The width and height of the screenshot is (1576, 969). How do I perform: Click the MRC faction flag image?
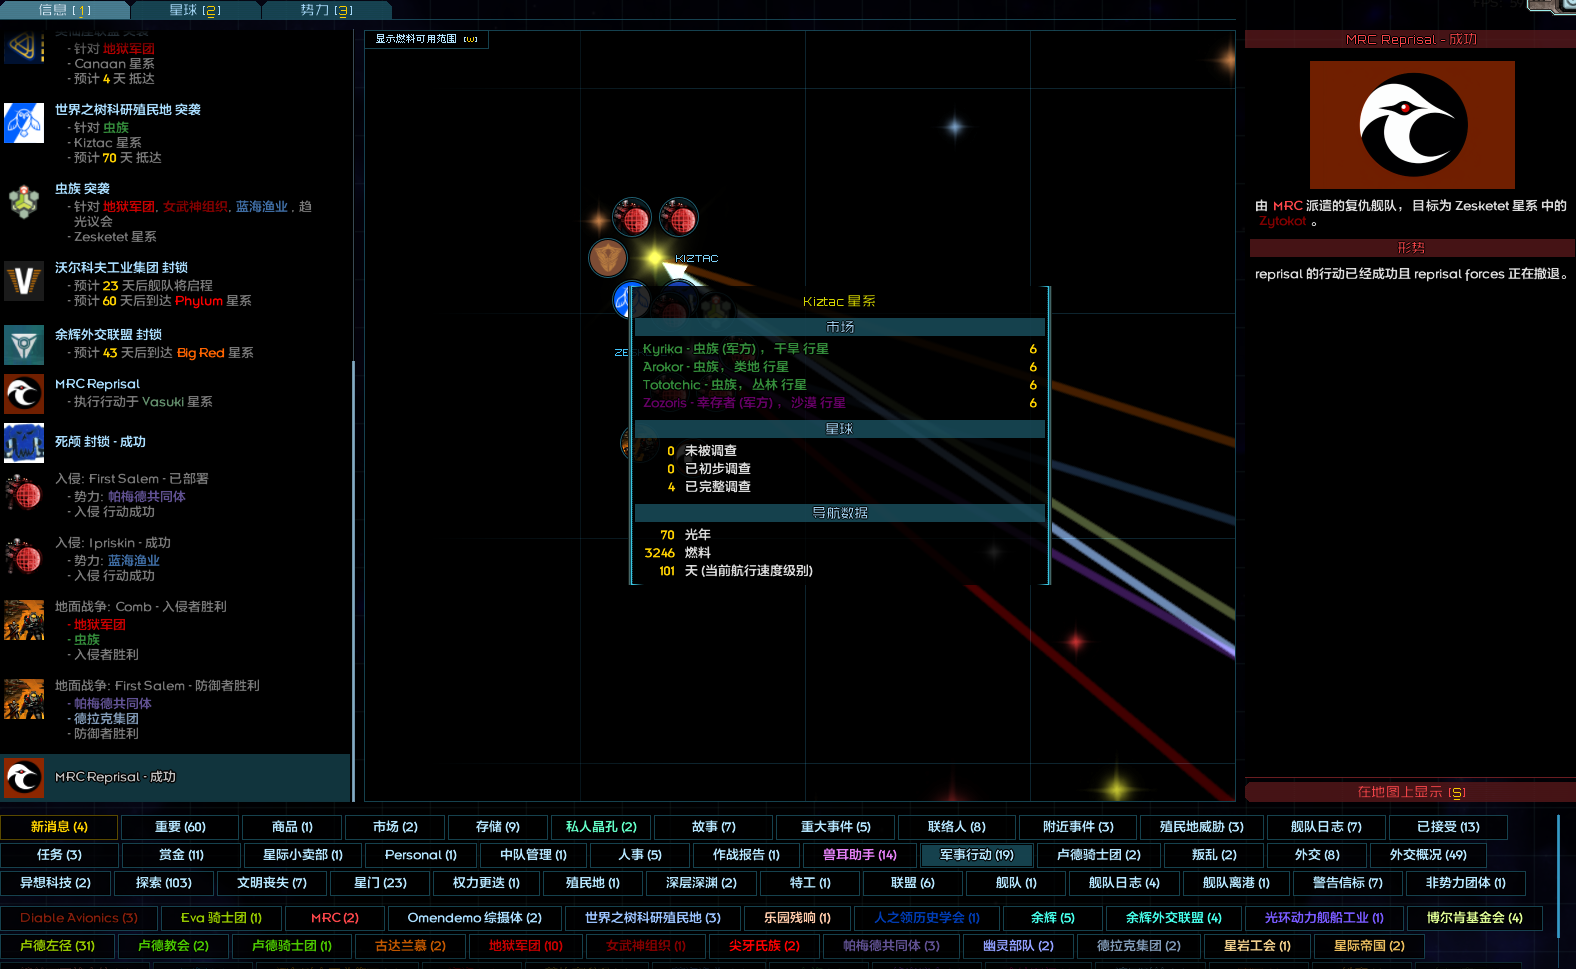pos(1412,125)
